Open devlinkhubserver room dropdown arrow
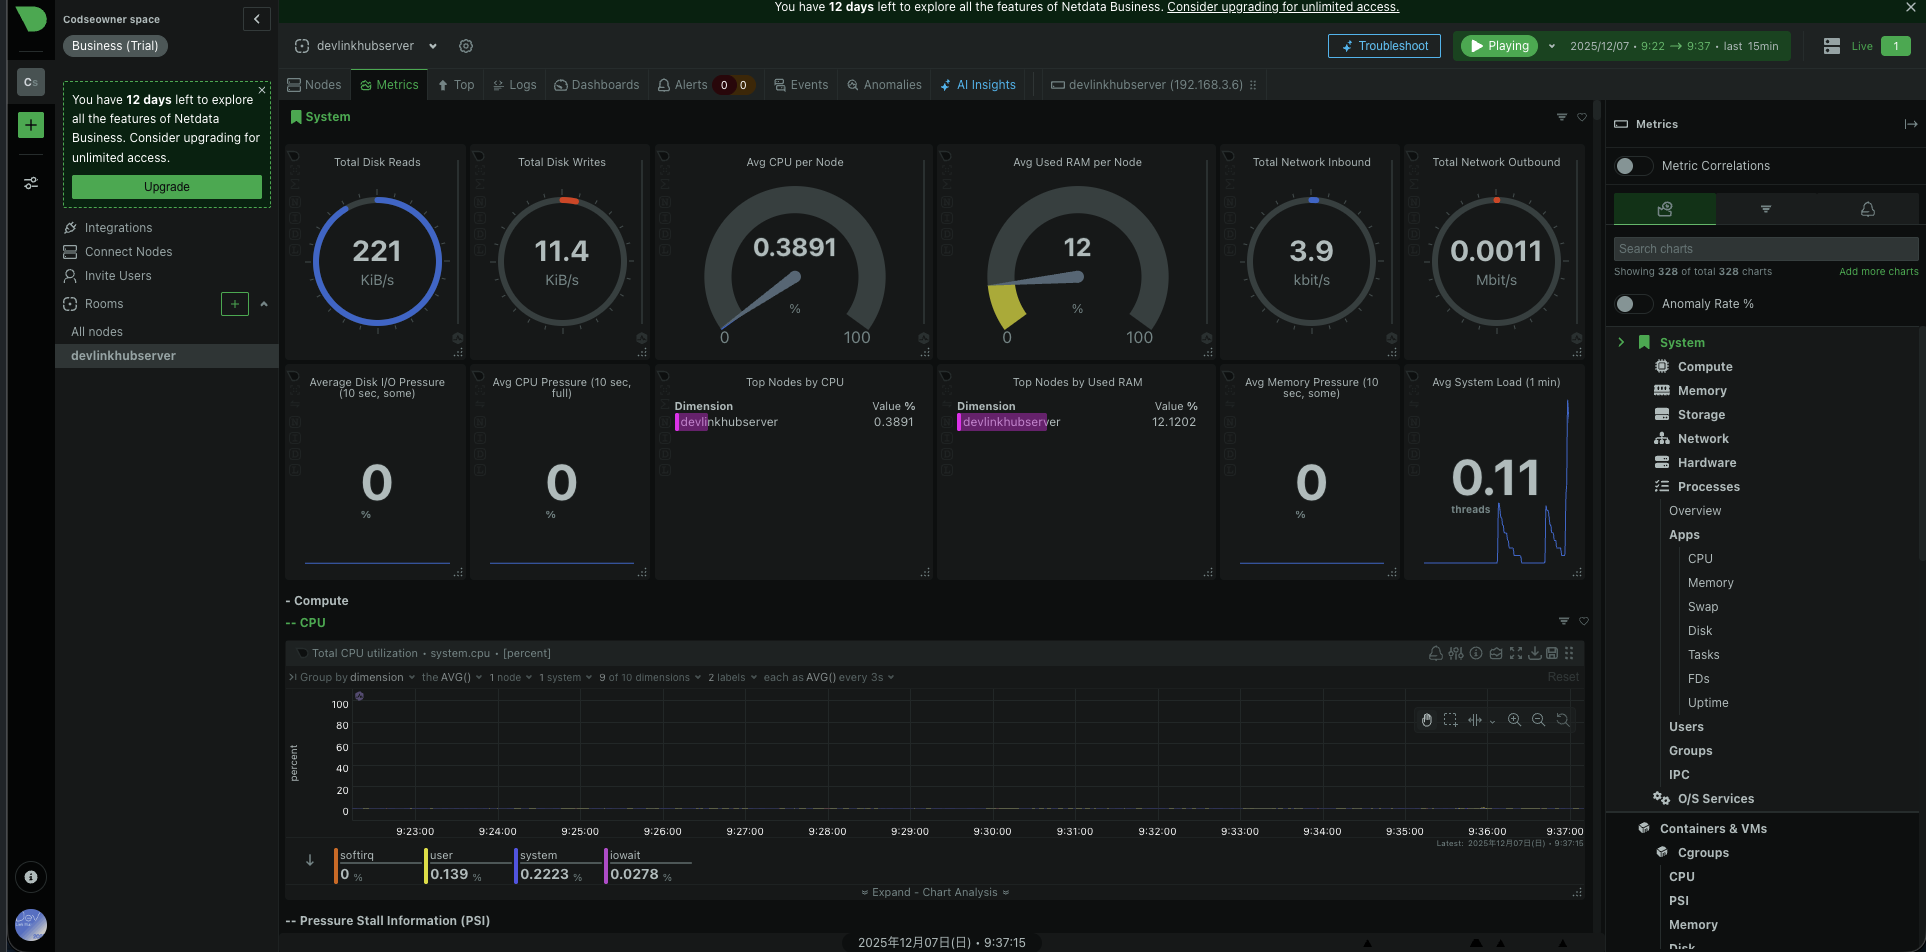 click(433, 46)
